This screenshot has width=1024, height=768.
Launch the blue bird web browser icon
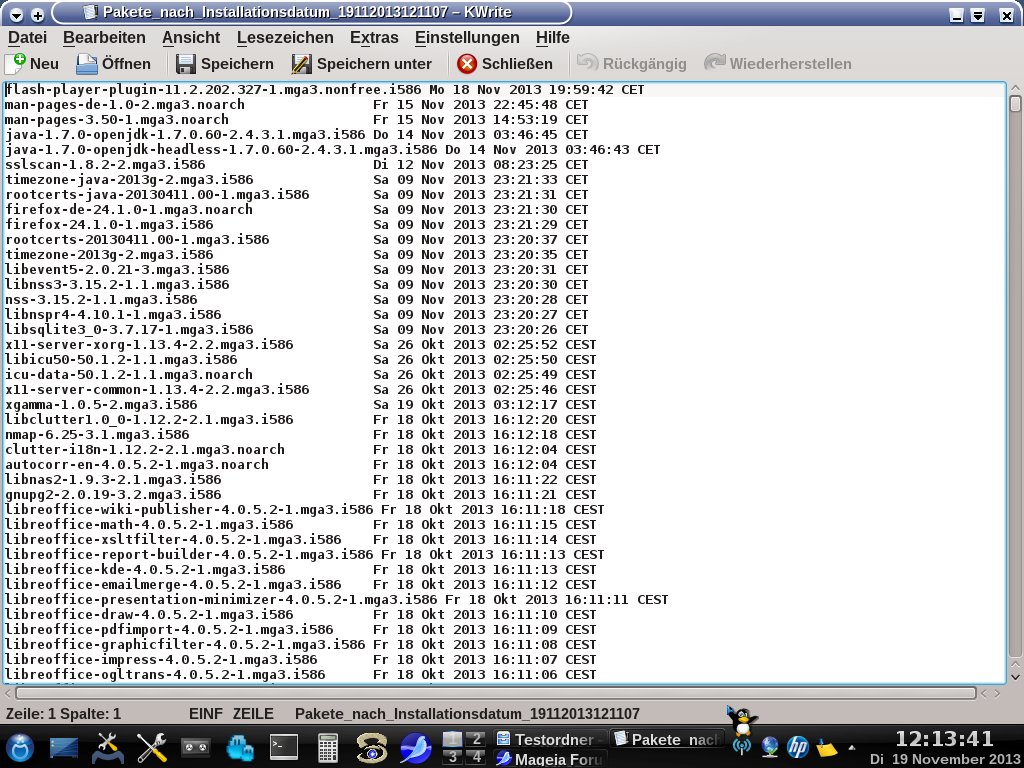(x=415, y=748)
